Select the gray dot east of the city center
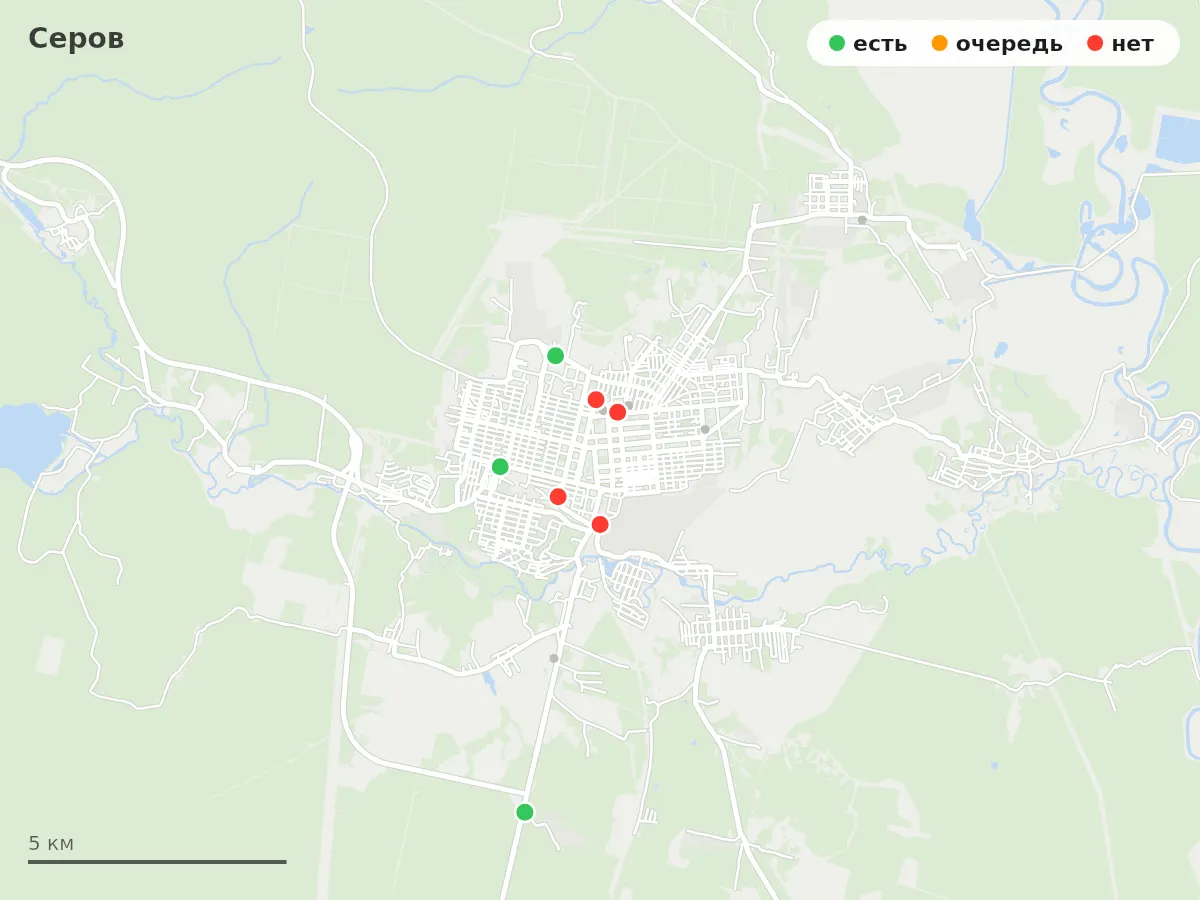 coord(705,429)
